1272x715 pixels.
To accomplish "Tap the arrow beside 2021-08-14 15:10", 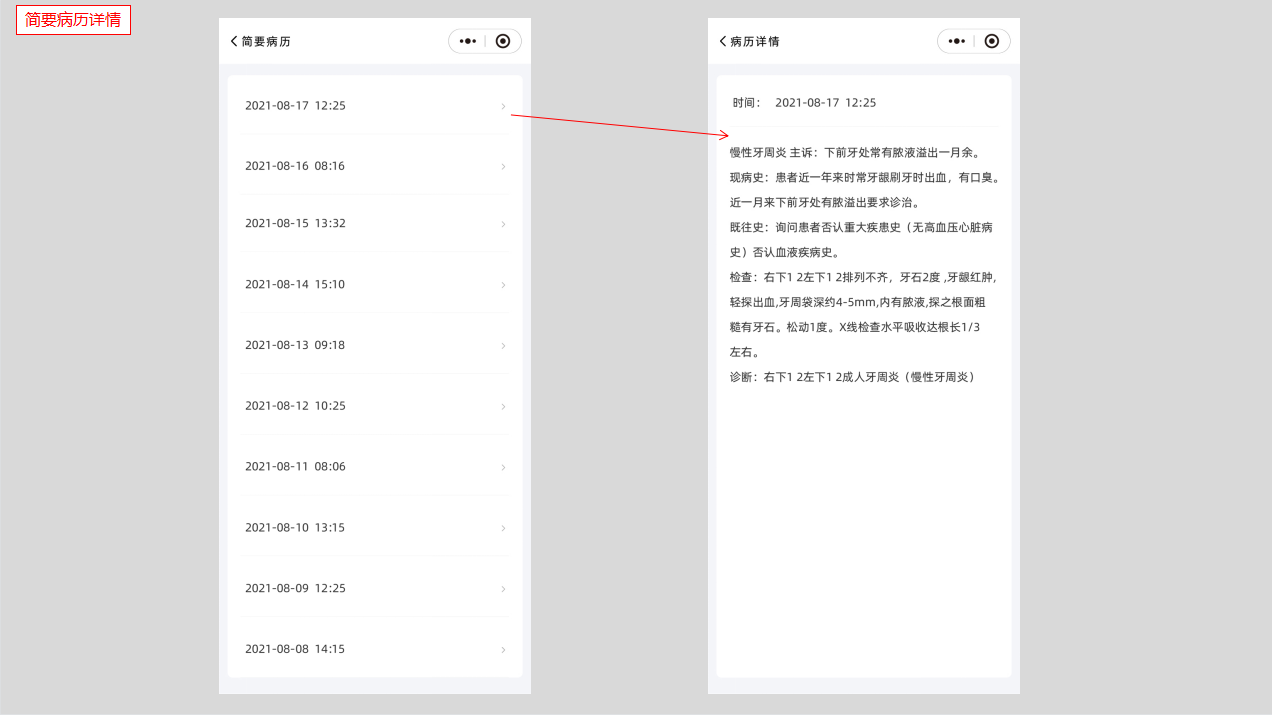I will (503, 285).
